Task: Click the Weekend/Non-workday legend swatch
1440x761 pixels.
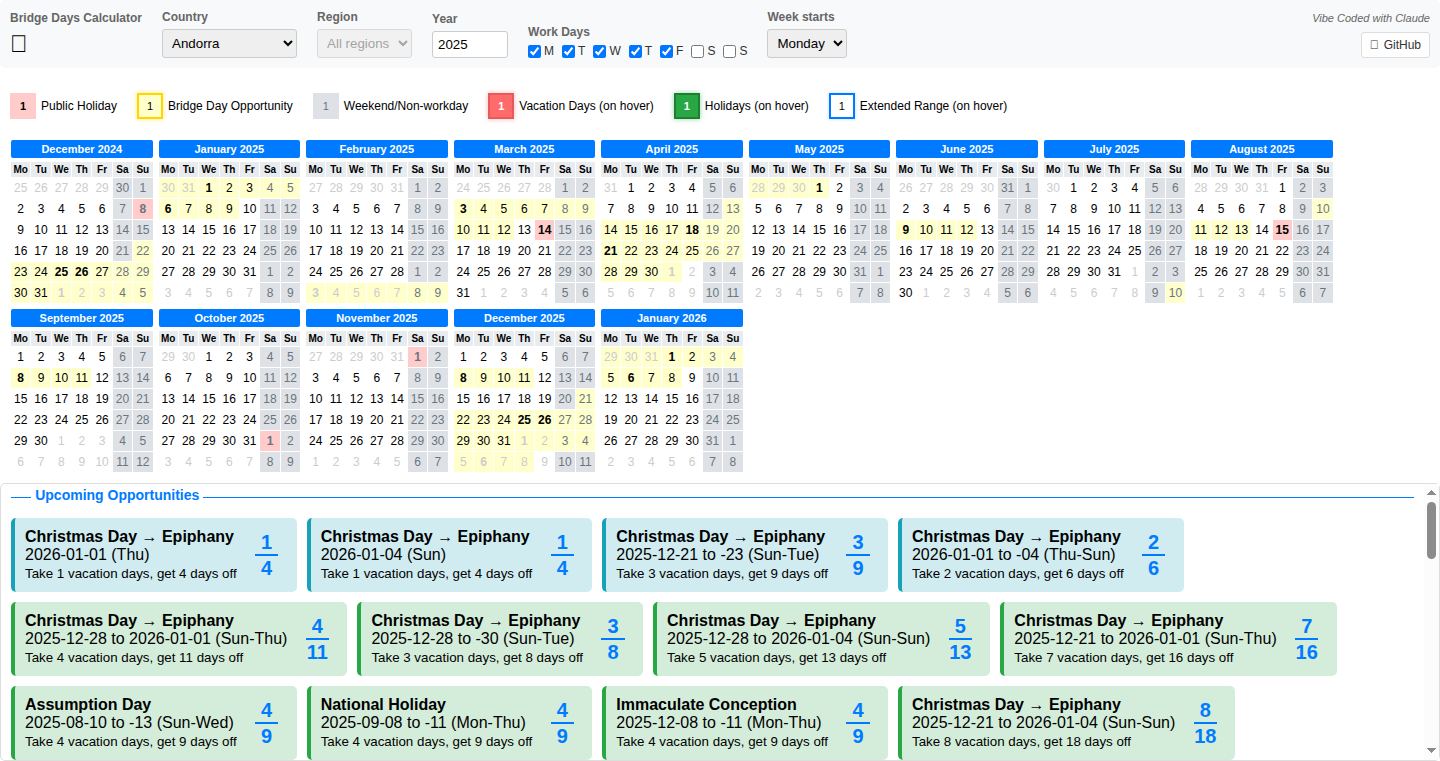Action: coord(326,106)
